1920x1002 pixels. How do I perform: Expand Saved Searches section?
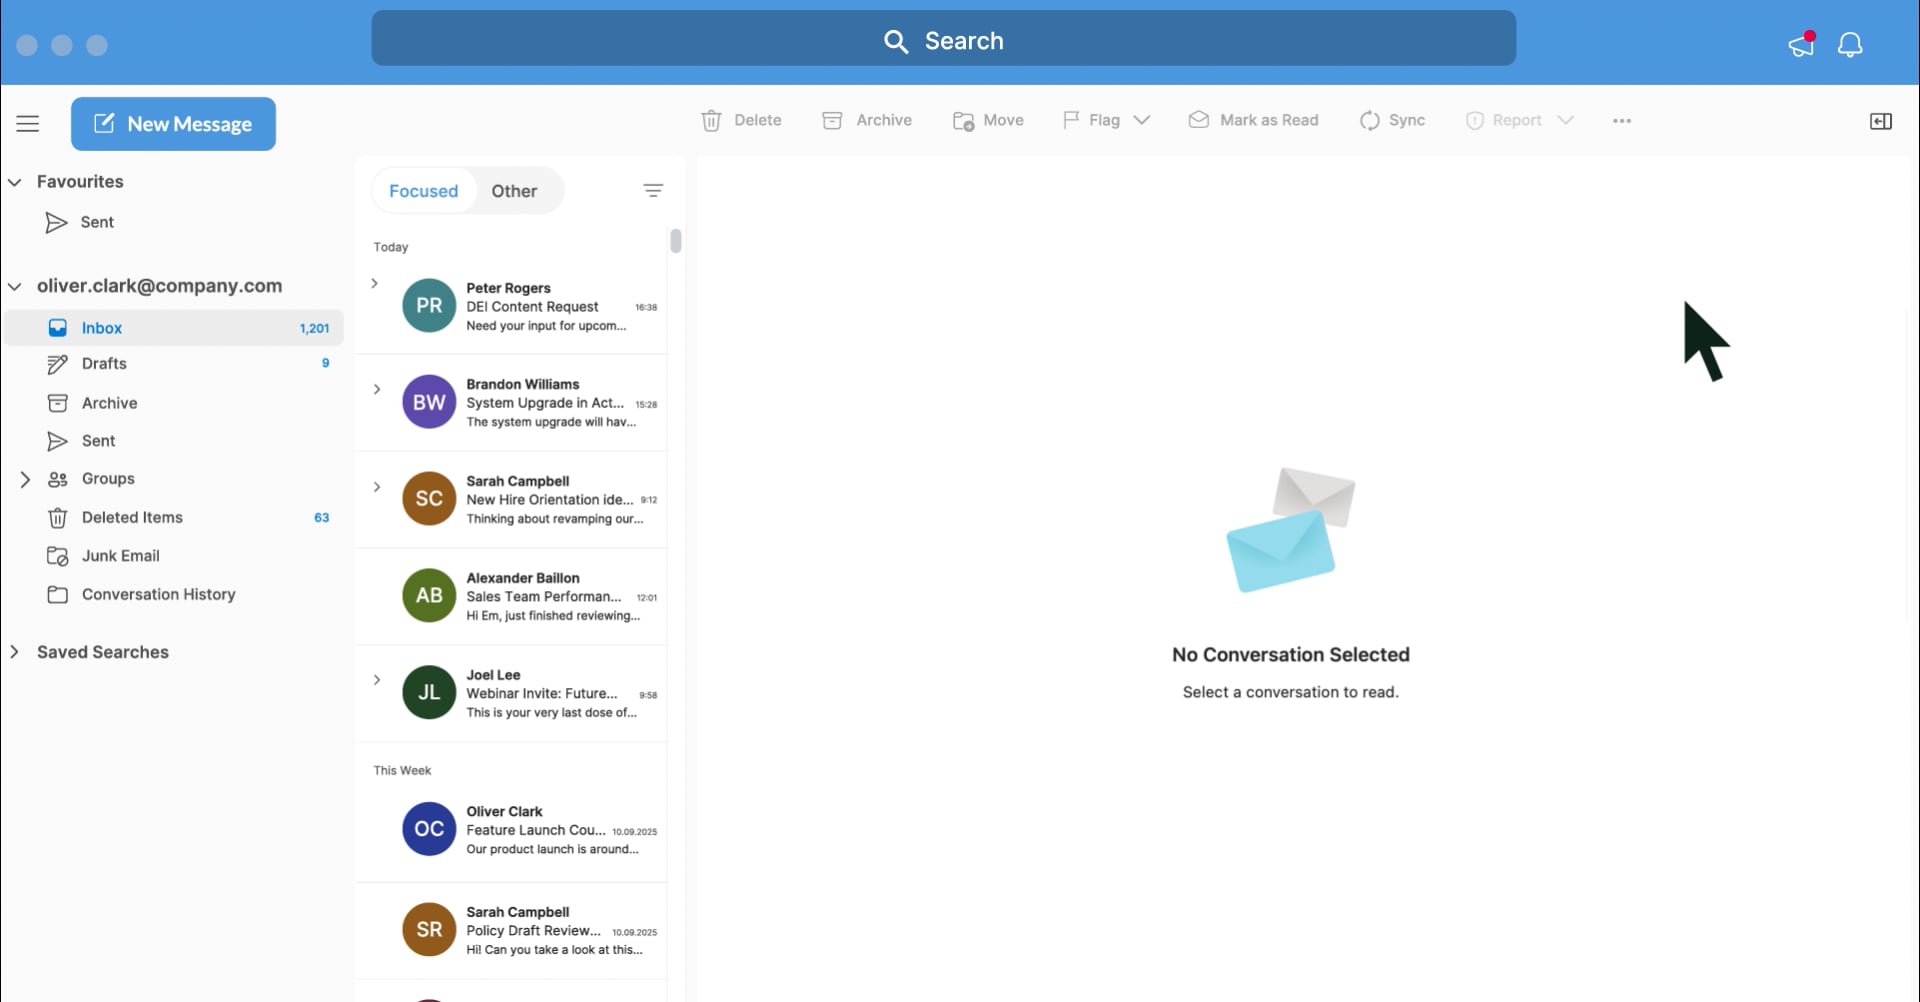15,652
